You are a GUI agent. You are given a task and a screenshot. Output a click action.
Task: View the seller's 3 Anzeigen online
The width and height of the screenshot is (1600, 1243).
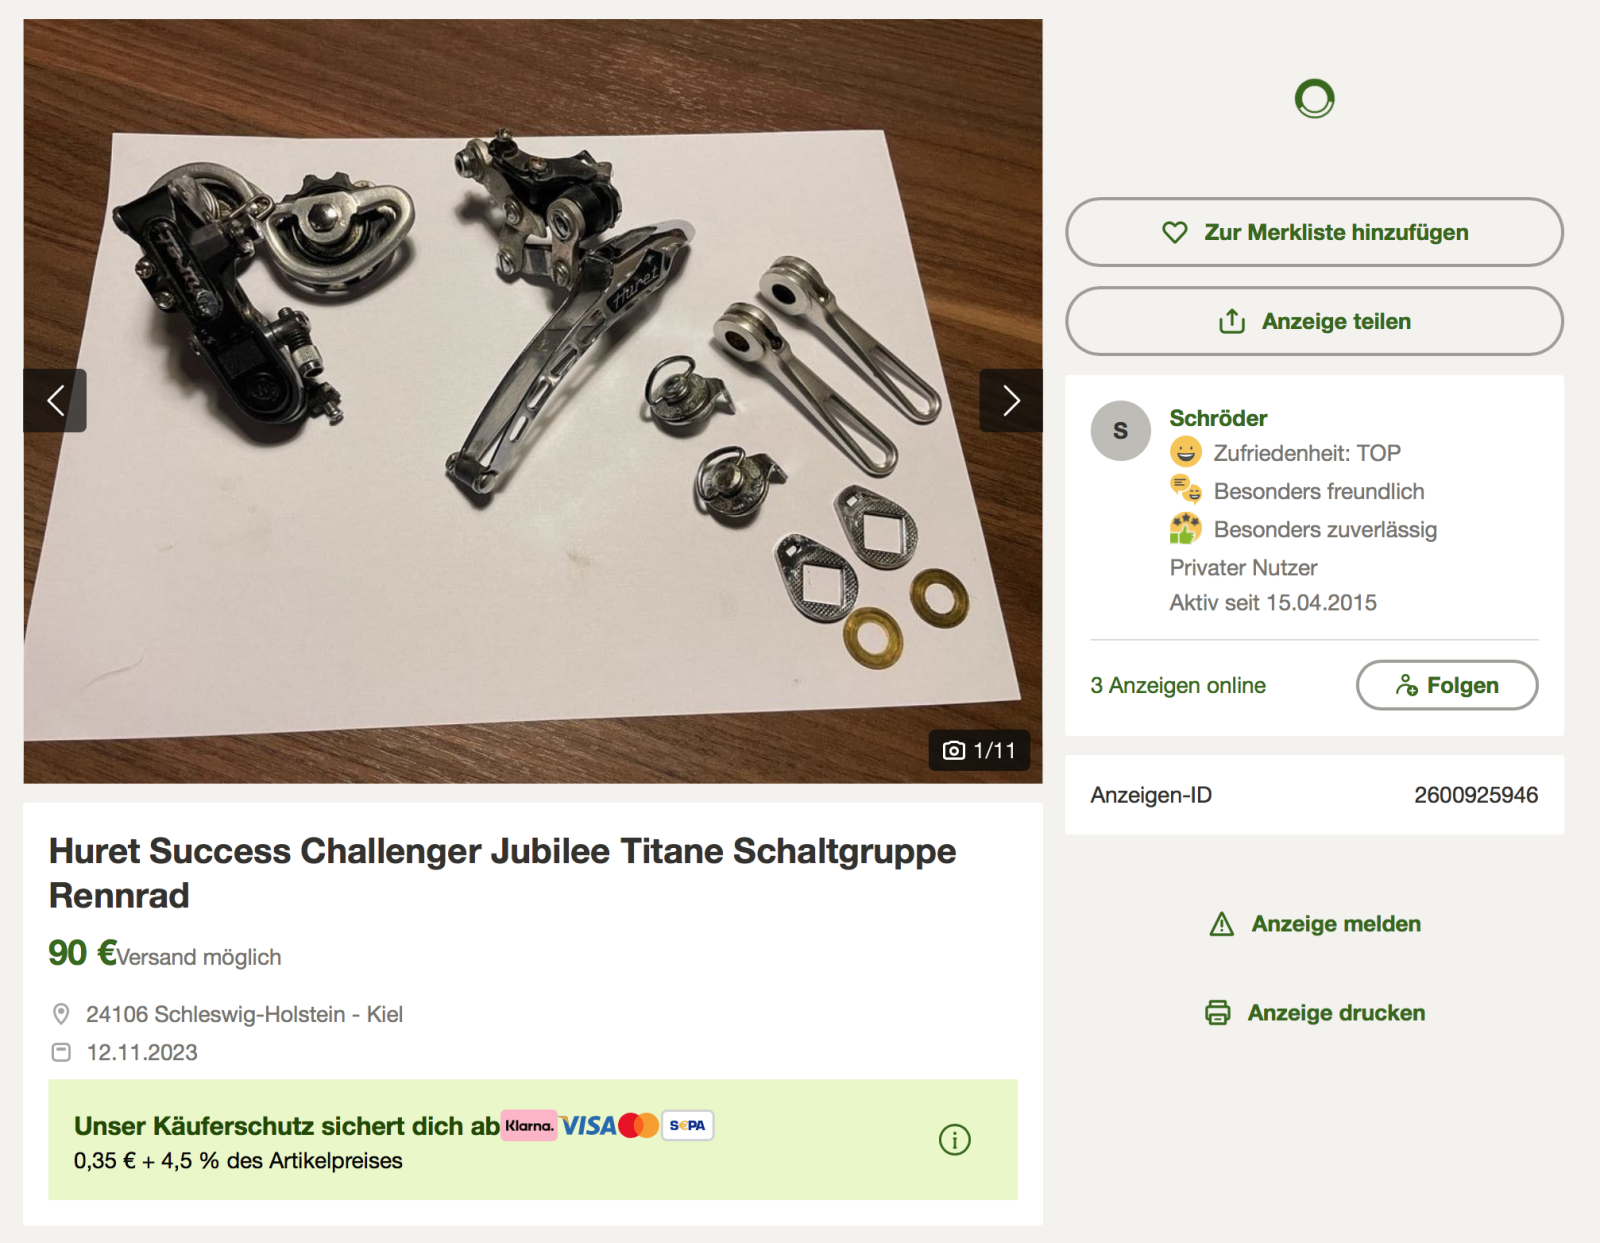1177,685
